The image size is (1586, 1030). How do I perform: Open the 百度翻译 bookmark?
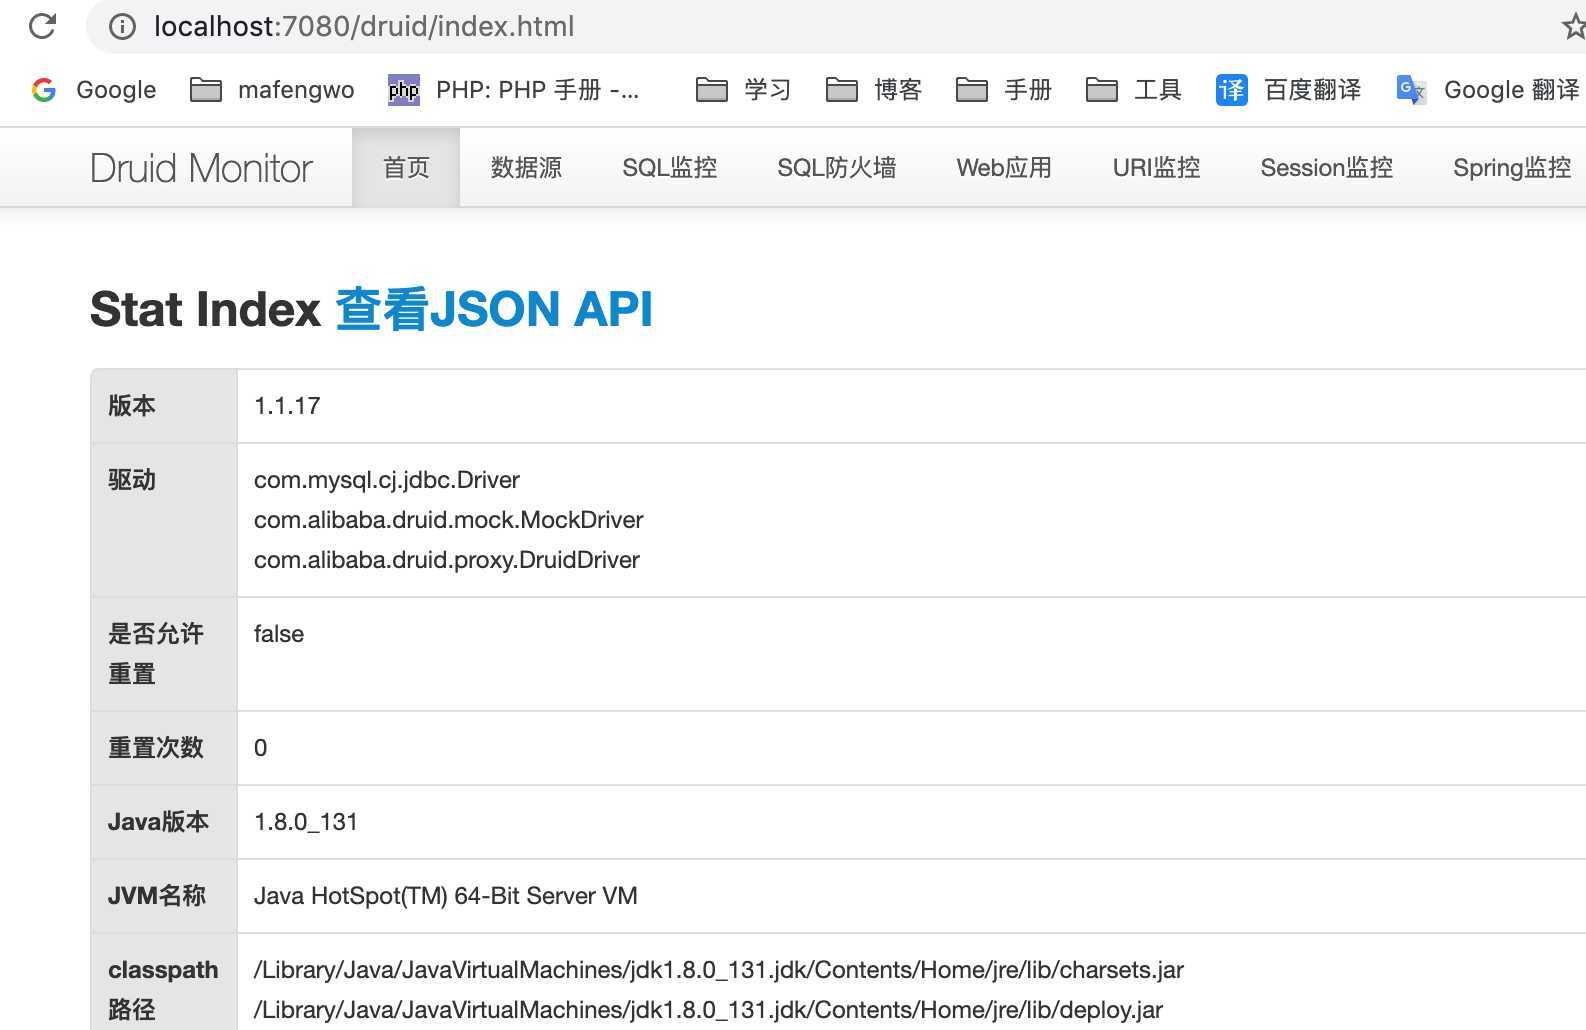coord(1288,90)
